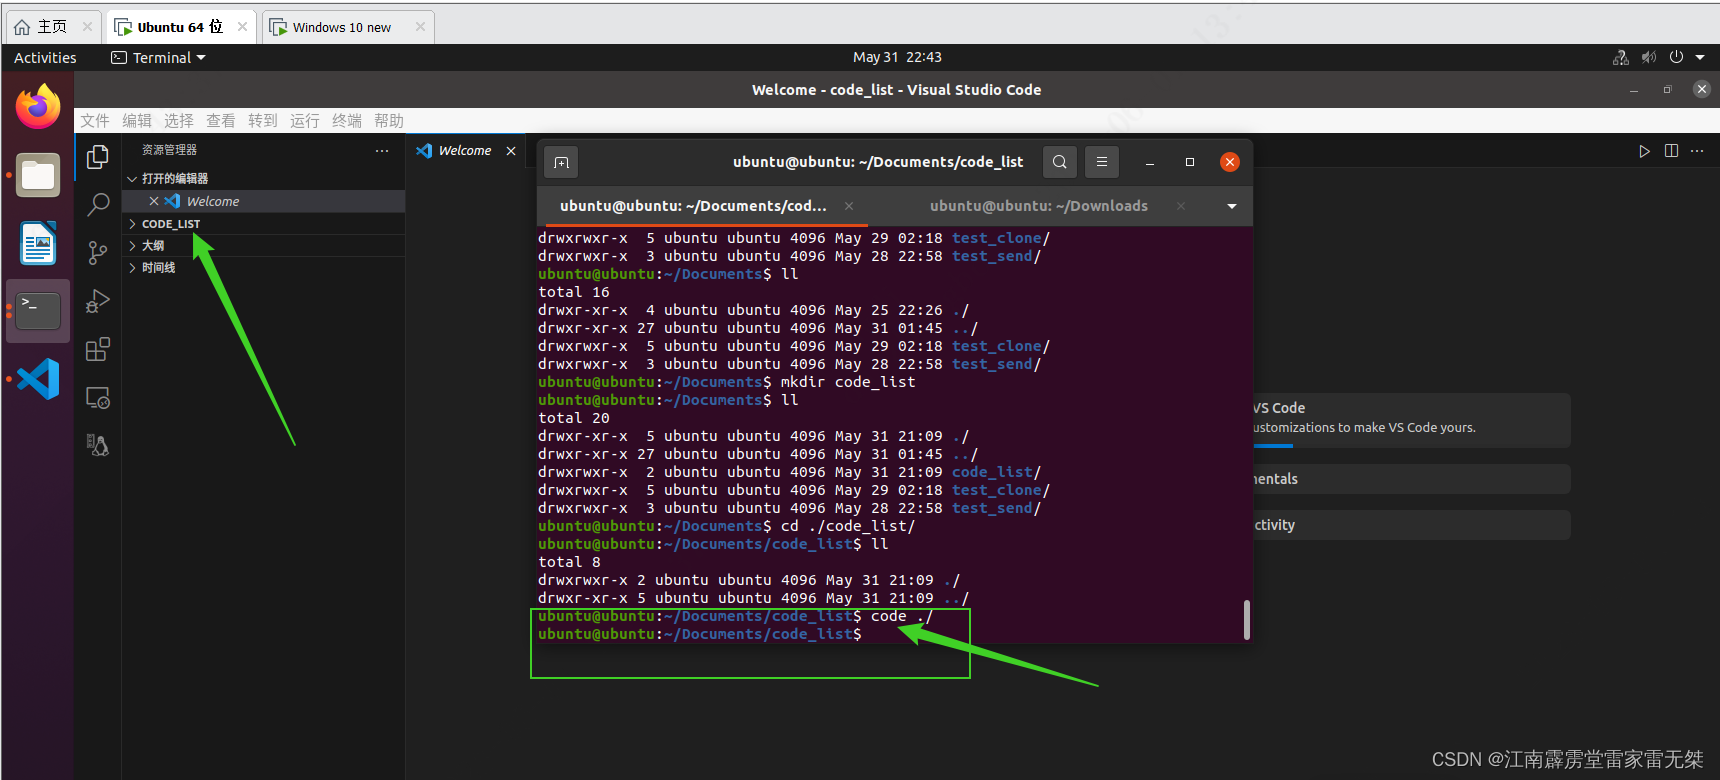1720x780 pixels.
Task: Open the 终端 menu
Action: 347,121
